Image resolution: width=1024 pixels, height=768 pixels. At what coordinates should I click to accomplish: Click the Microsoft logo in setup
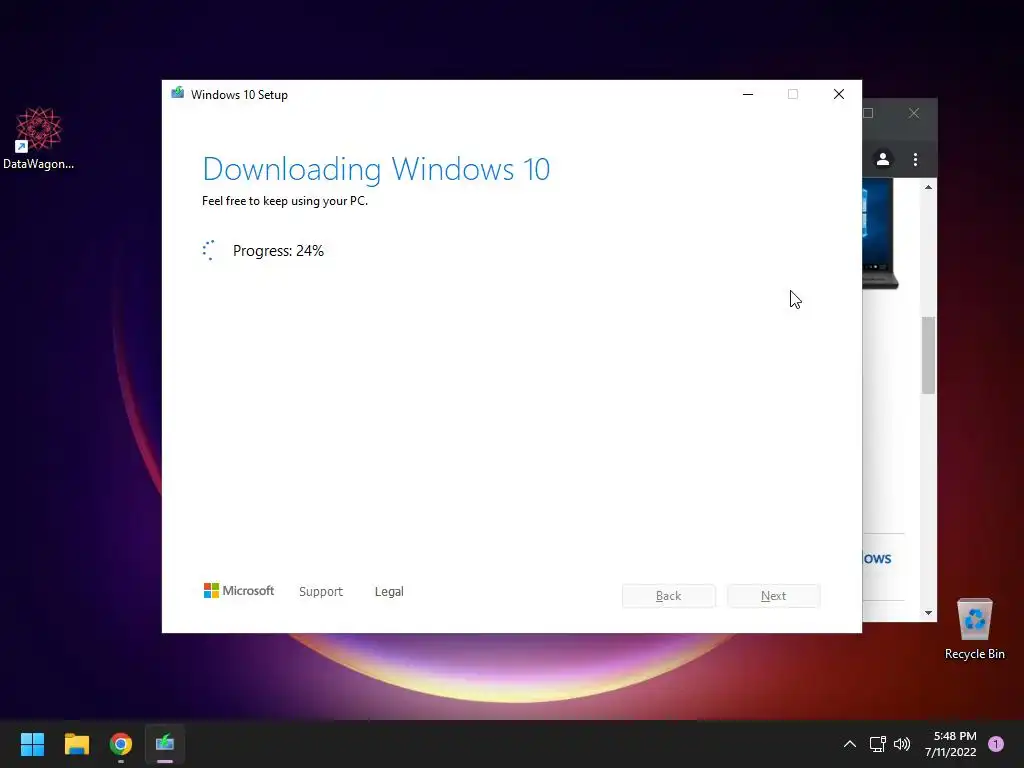point(239,590)
